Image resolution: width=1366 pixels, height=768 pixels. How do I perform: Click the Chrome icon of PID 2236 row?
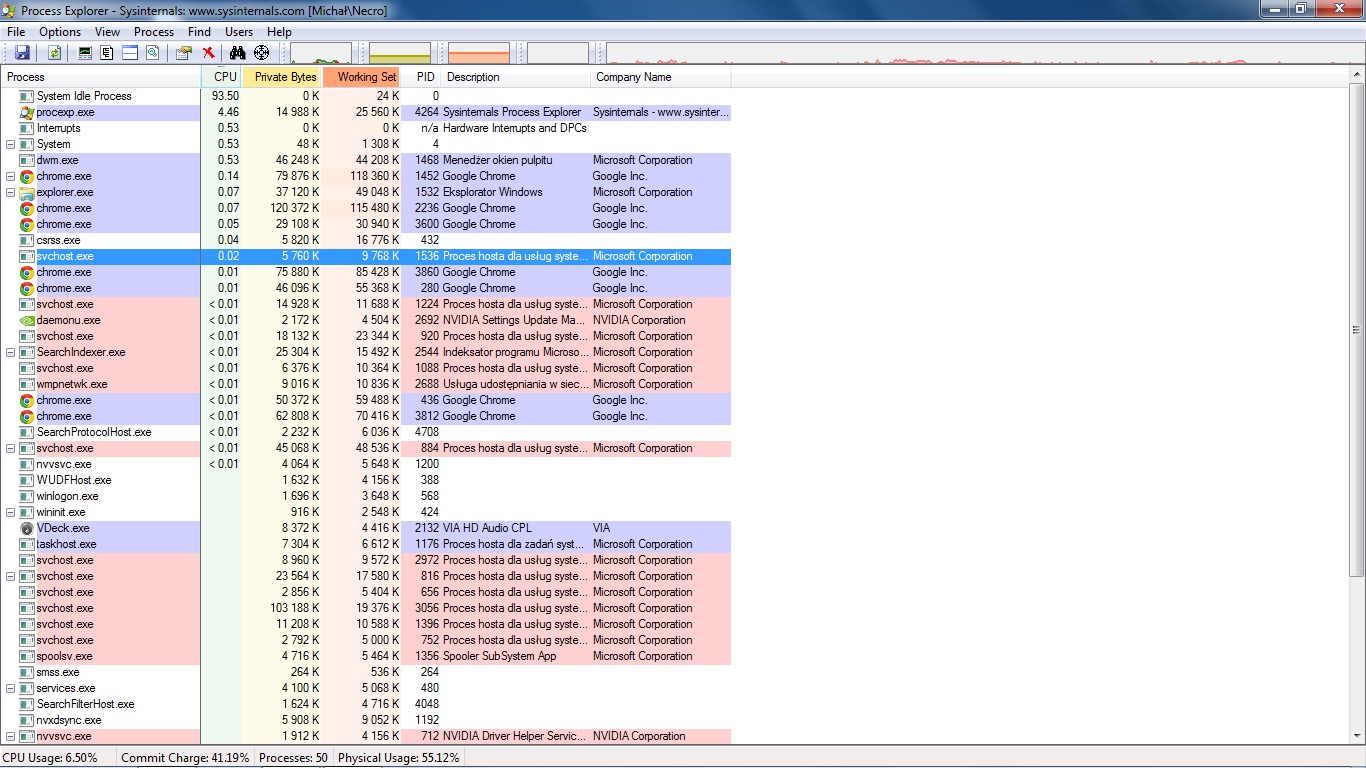pyautogui.click(x=27, y=208)
